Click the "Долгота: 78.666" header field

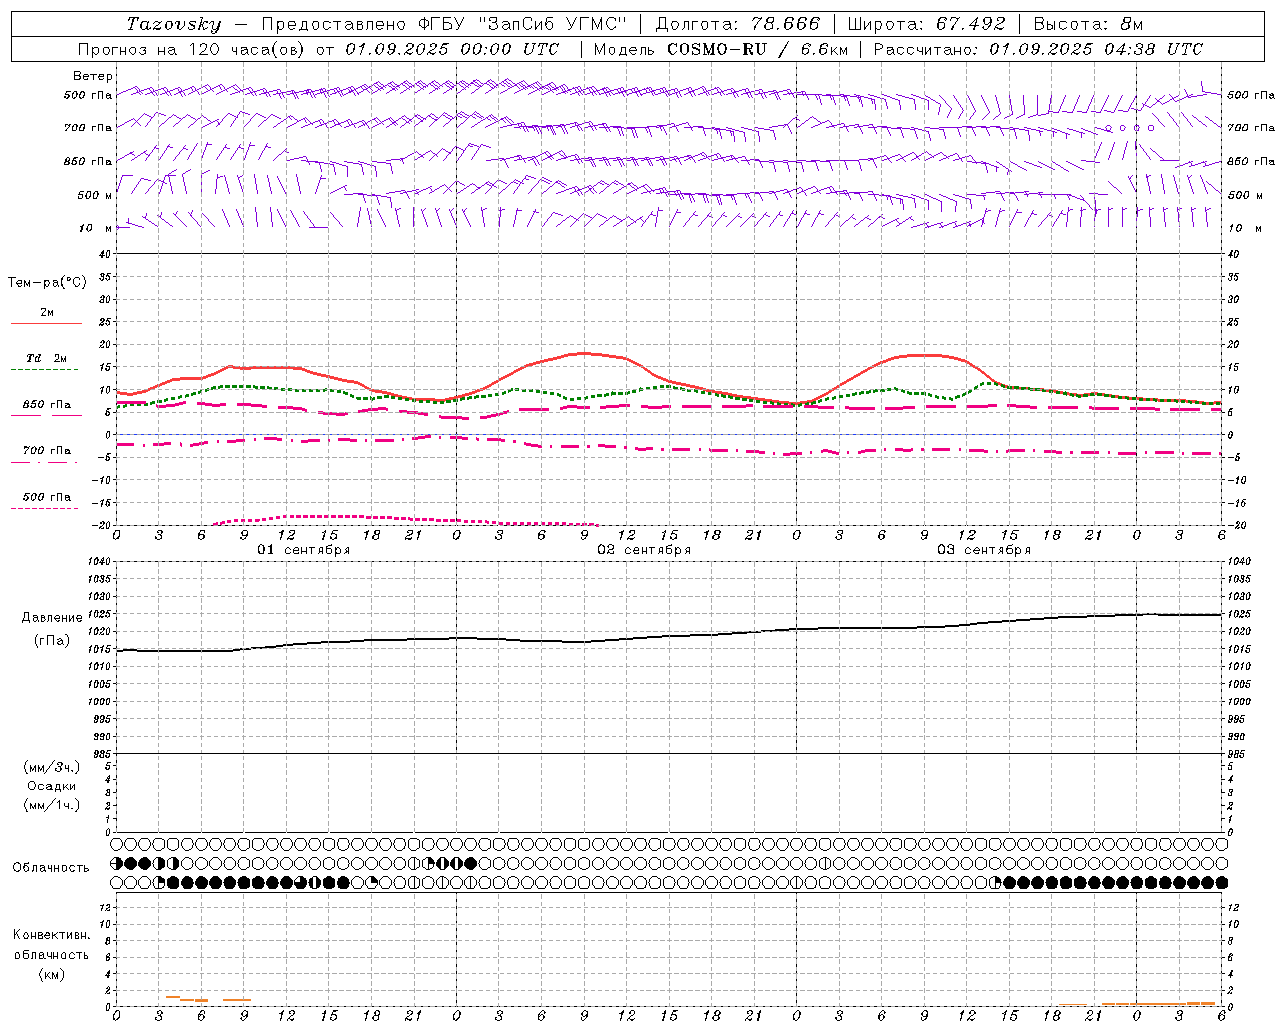point(738,24)
